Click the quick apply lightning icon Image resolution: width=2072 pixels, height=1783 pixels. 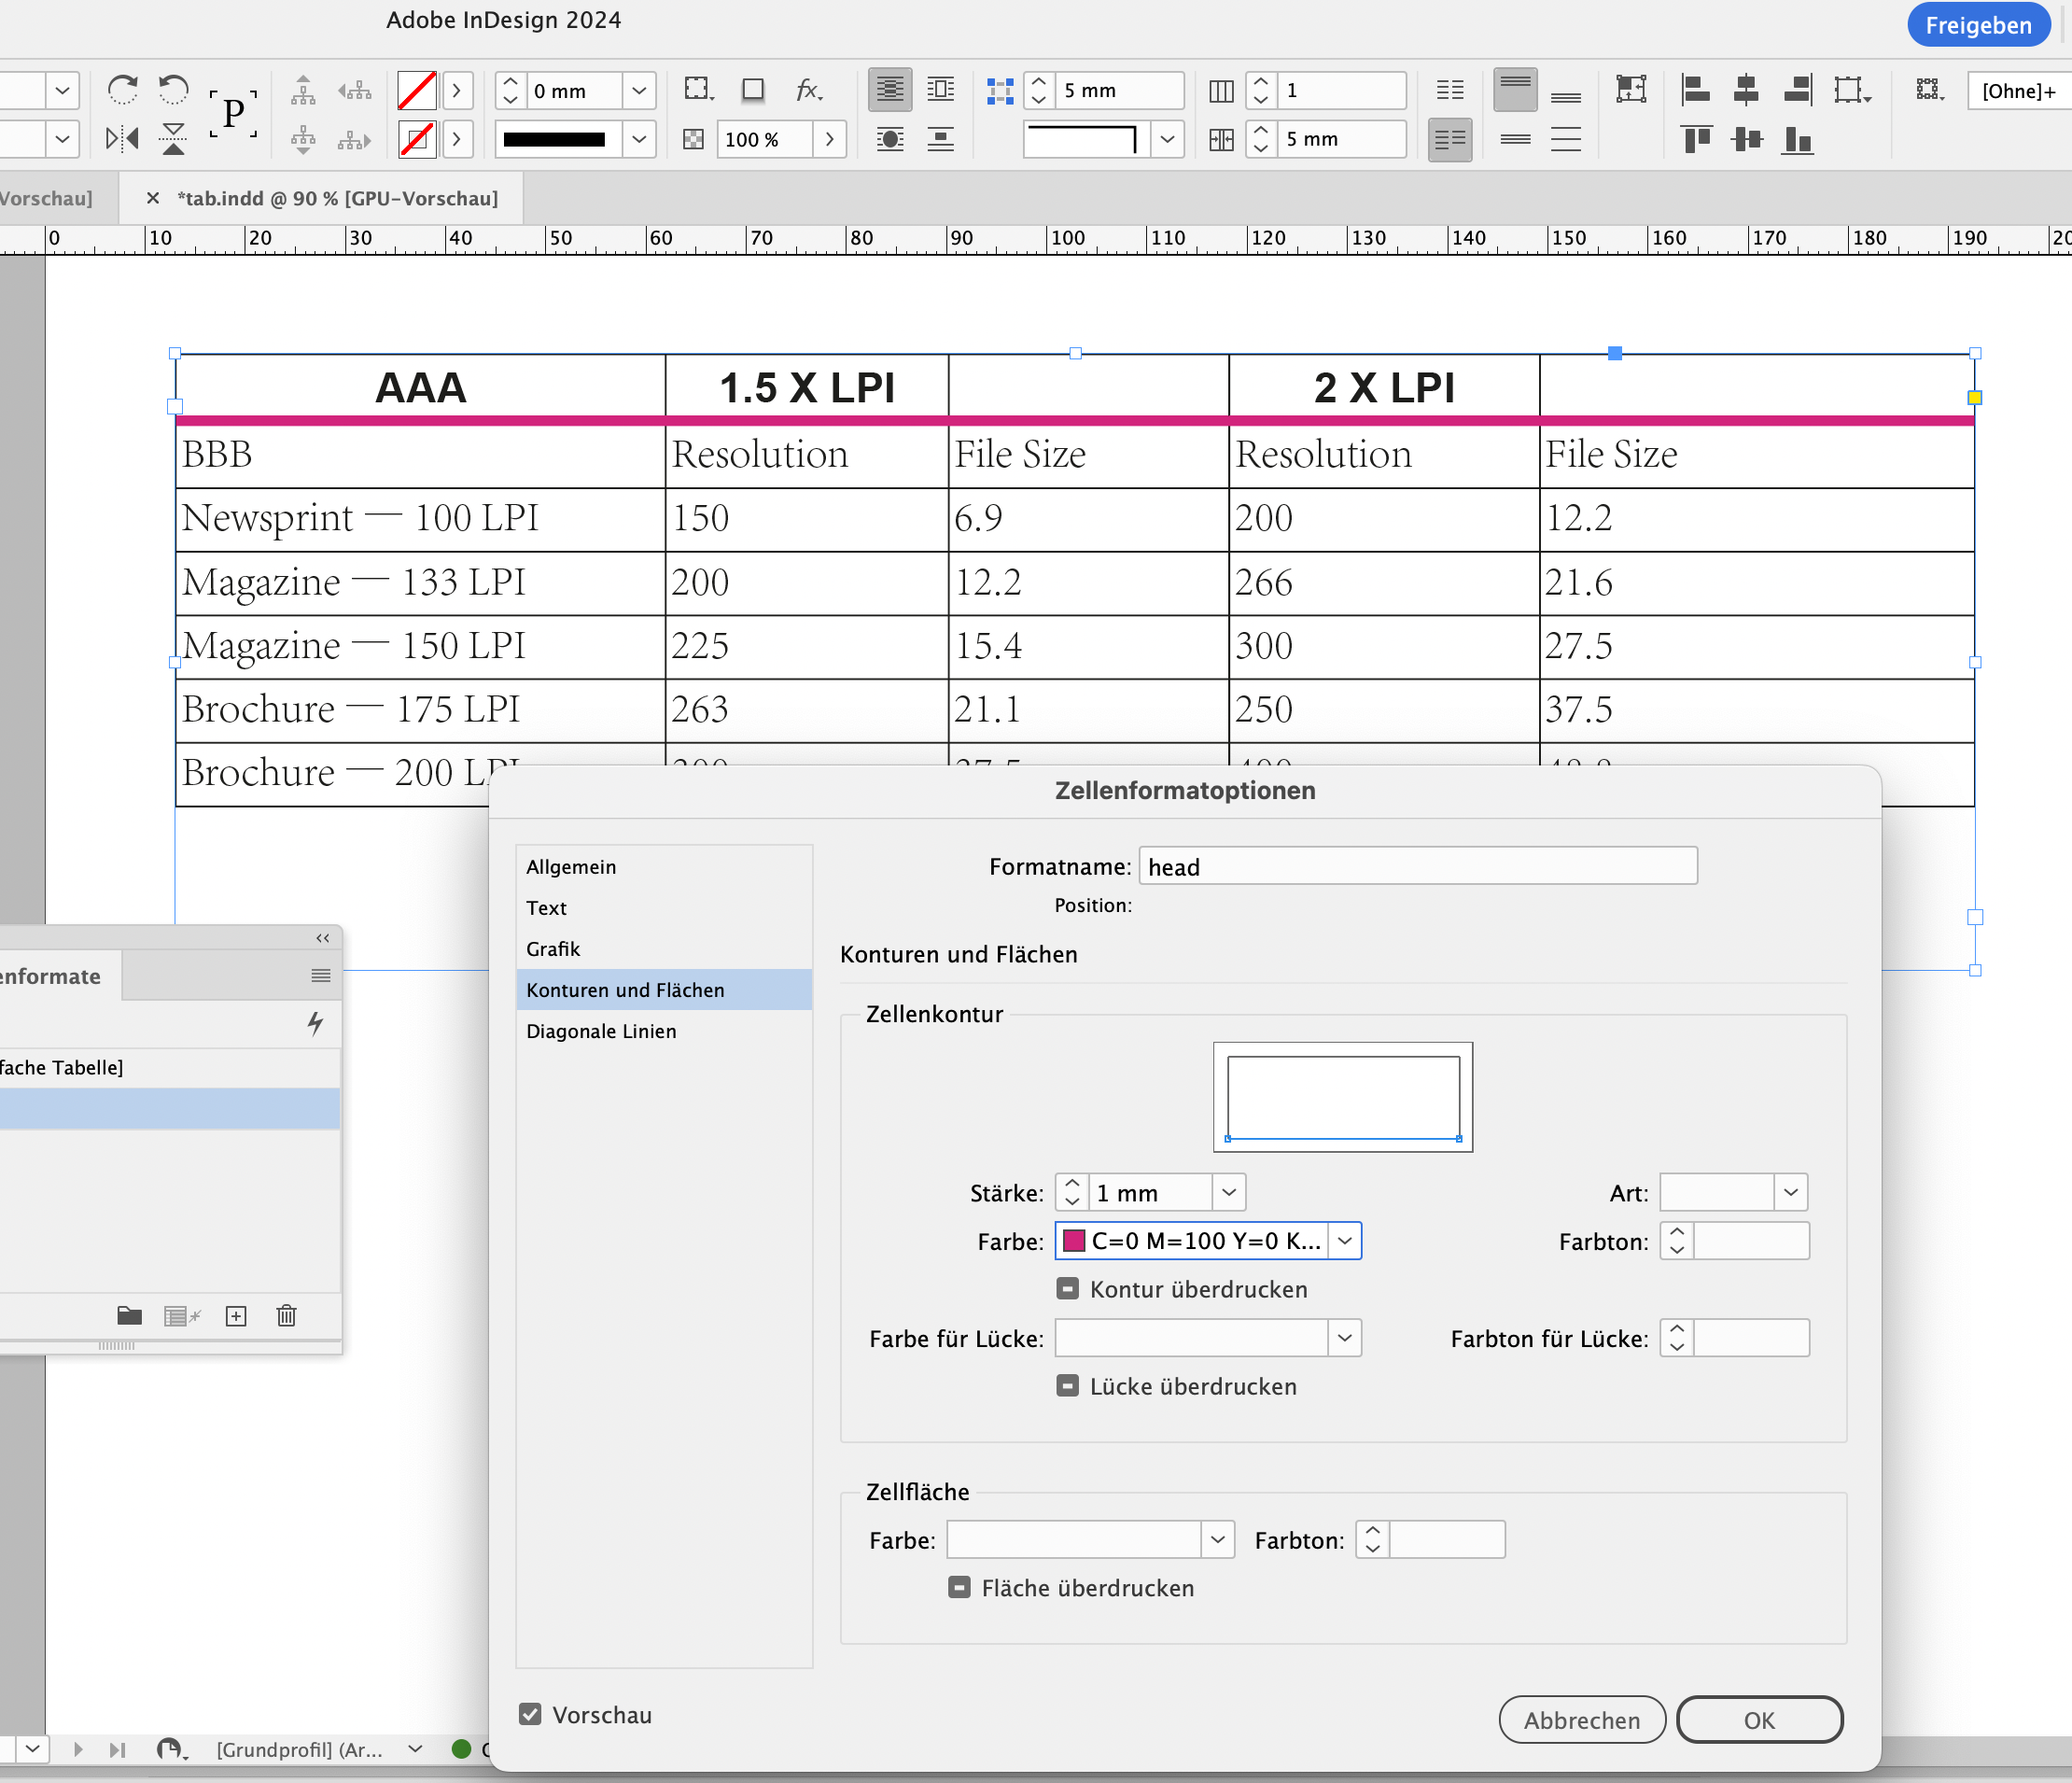pos(316,1024)
